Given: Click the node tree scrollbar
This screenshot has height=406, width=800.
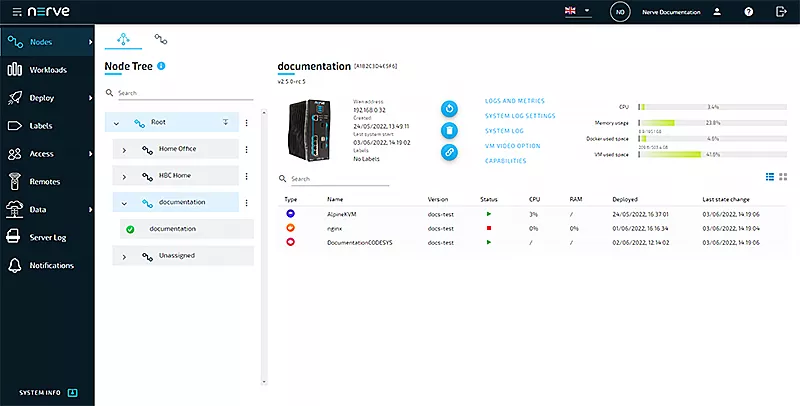Looking at the screenshot, I should tap(264, 246).
